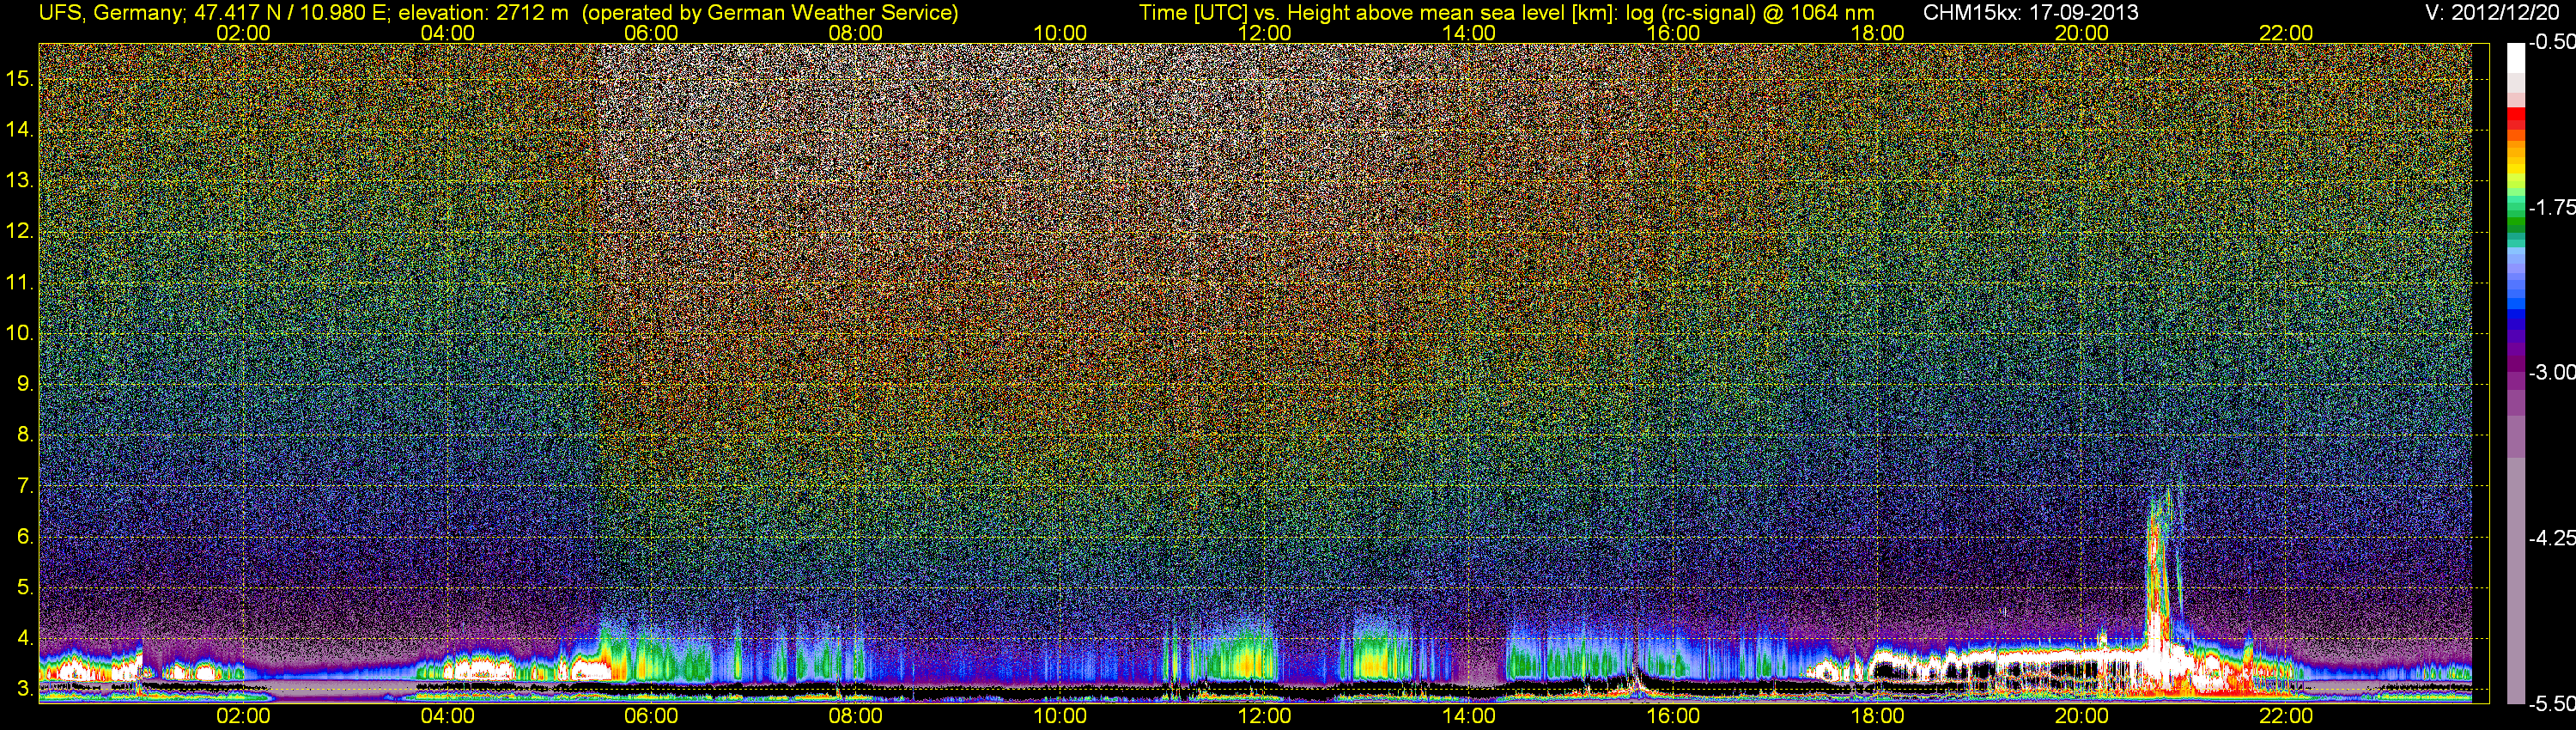Click the white segment of the colorbar
This screenshot has height=730, width=2576.
pyautogui.click(x=2515, y=58)
